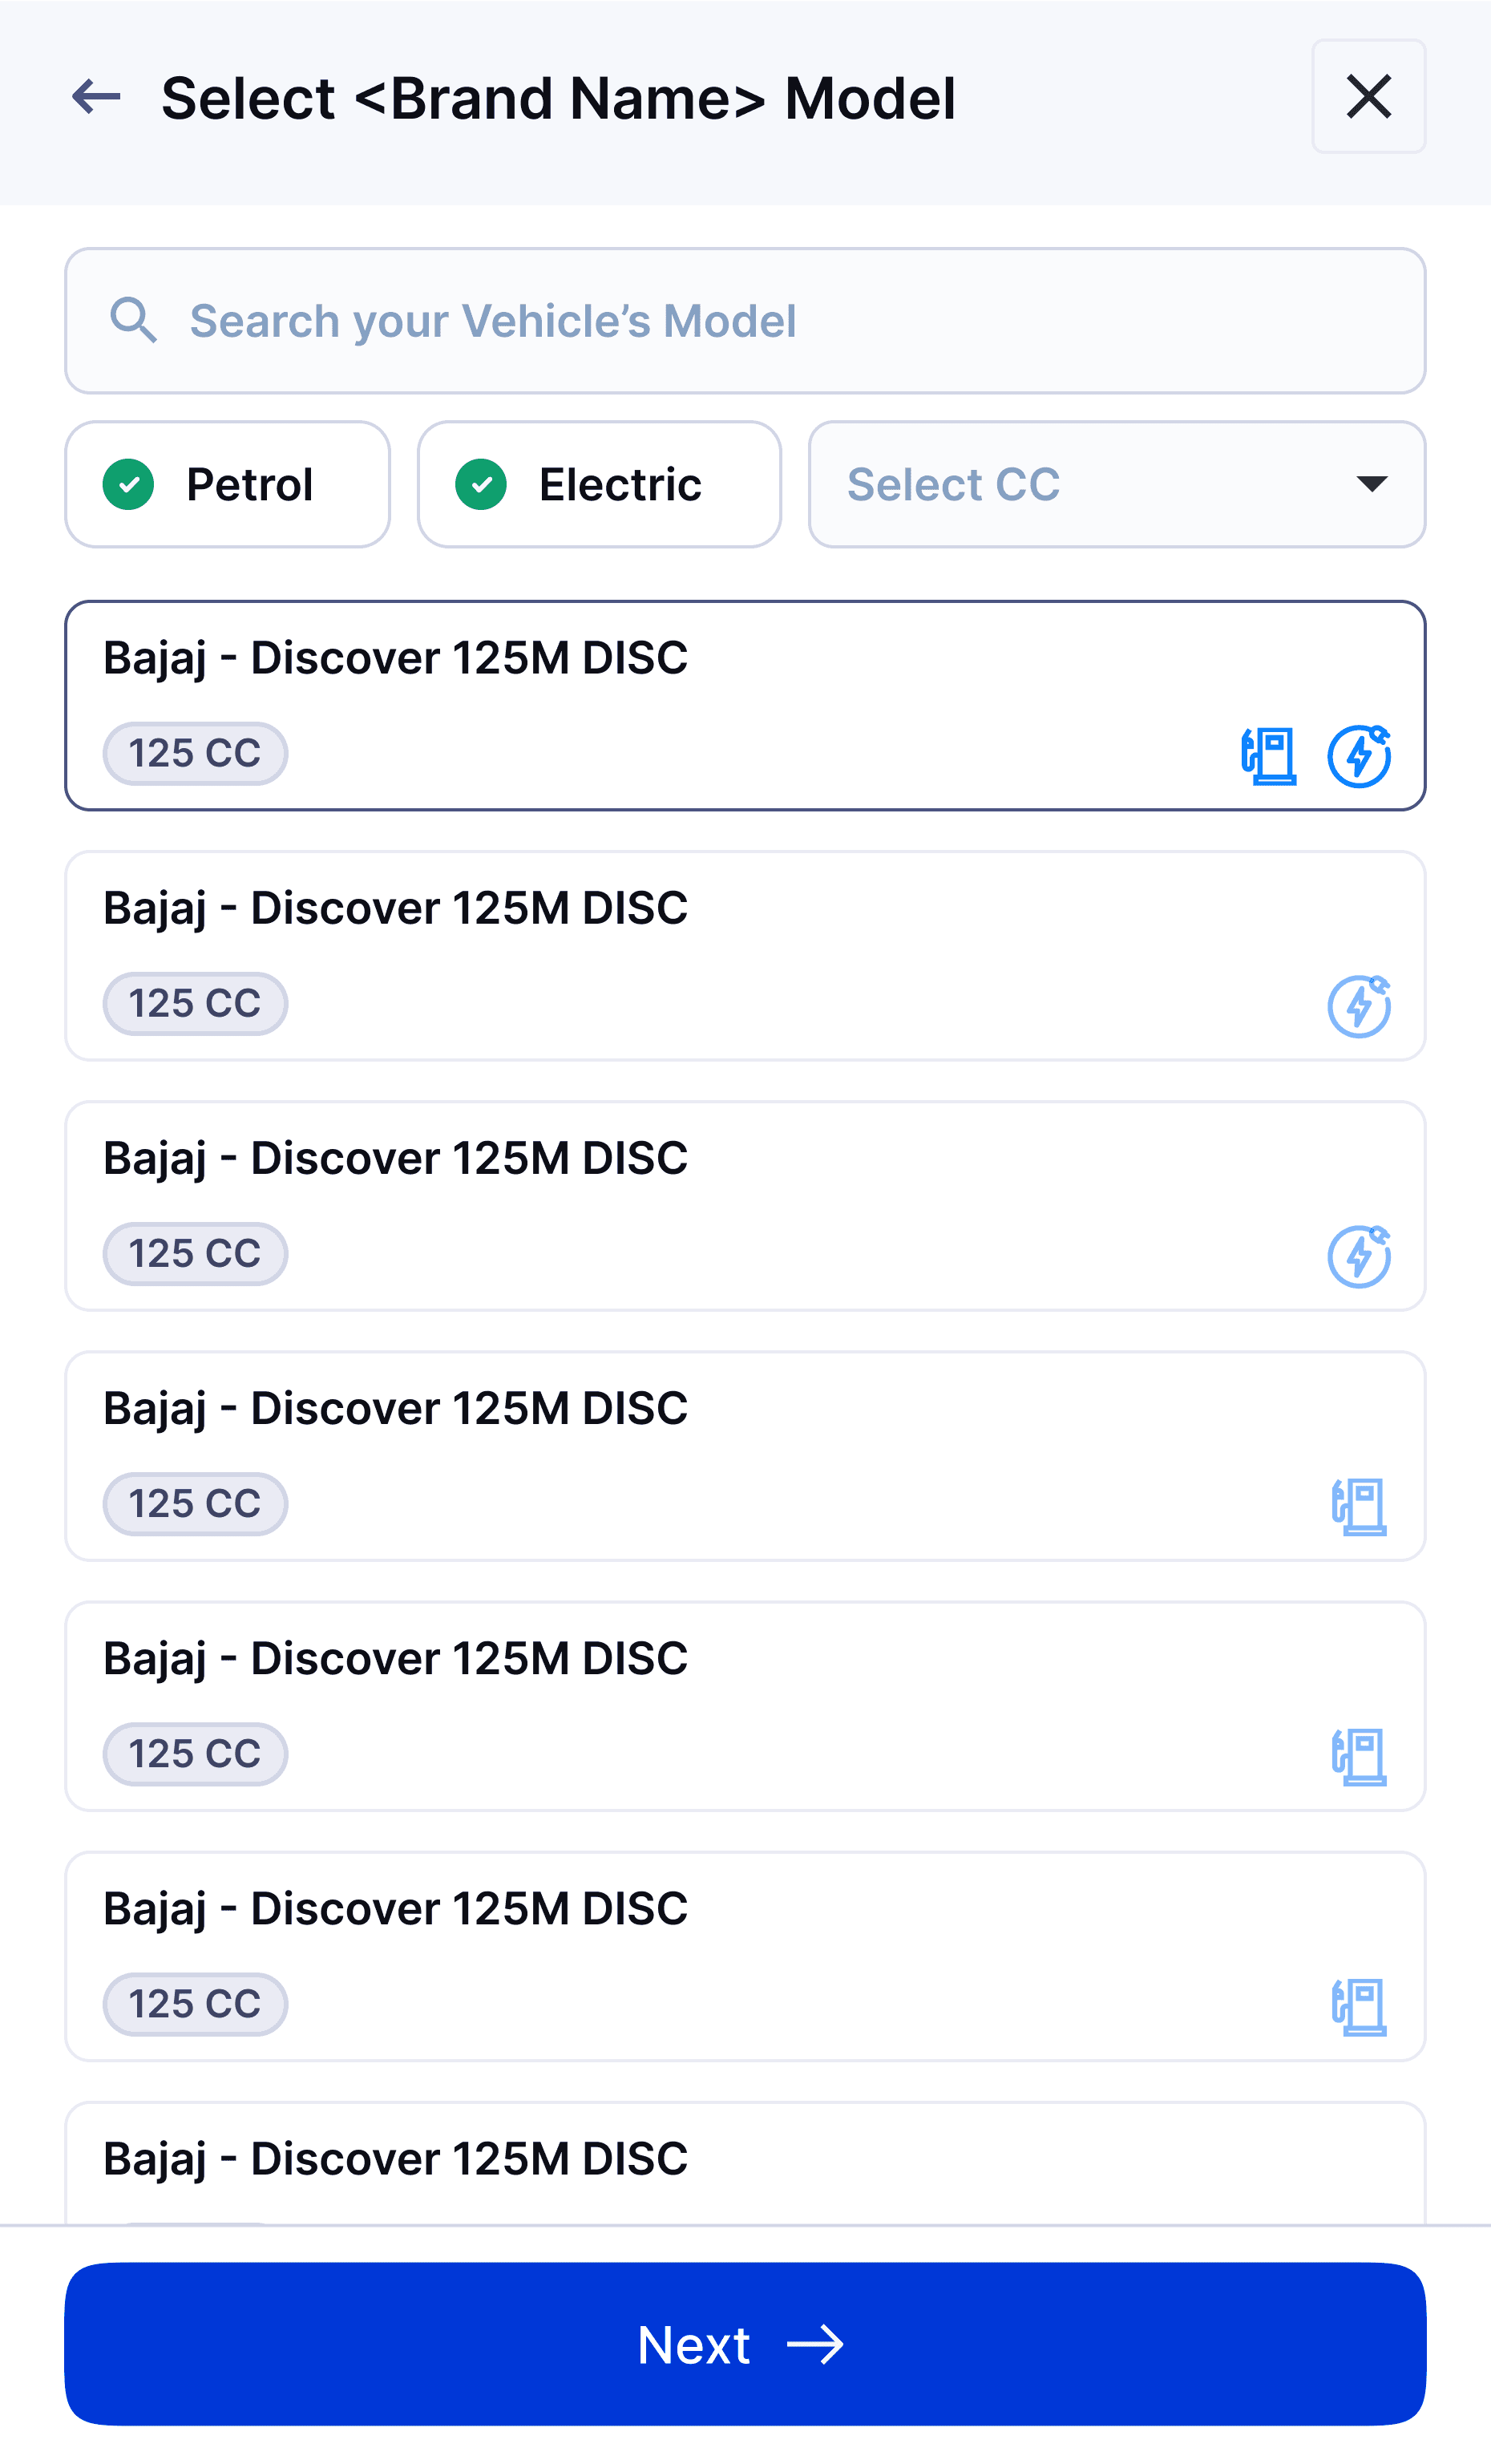The image size is (1491, 2464).
Task: Click petrol pump icon on fifth model card
Action: pyautogui.click(x=1359, y=1756)
